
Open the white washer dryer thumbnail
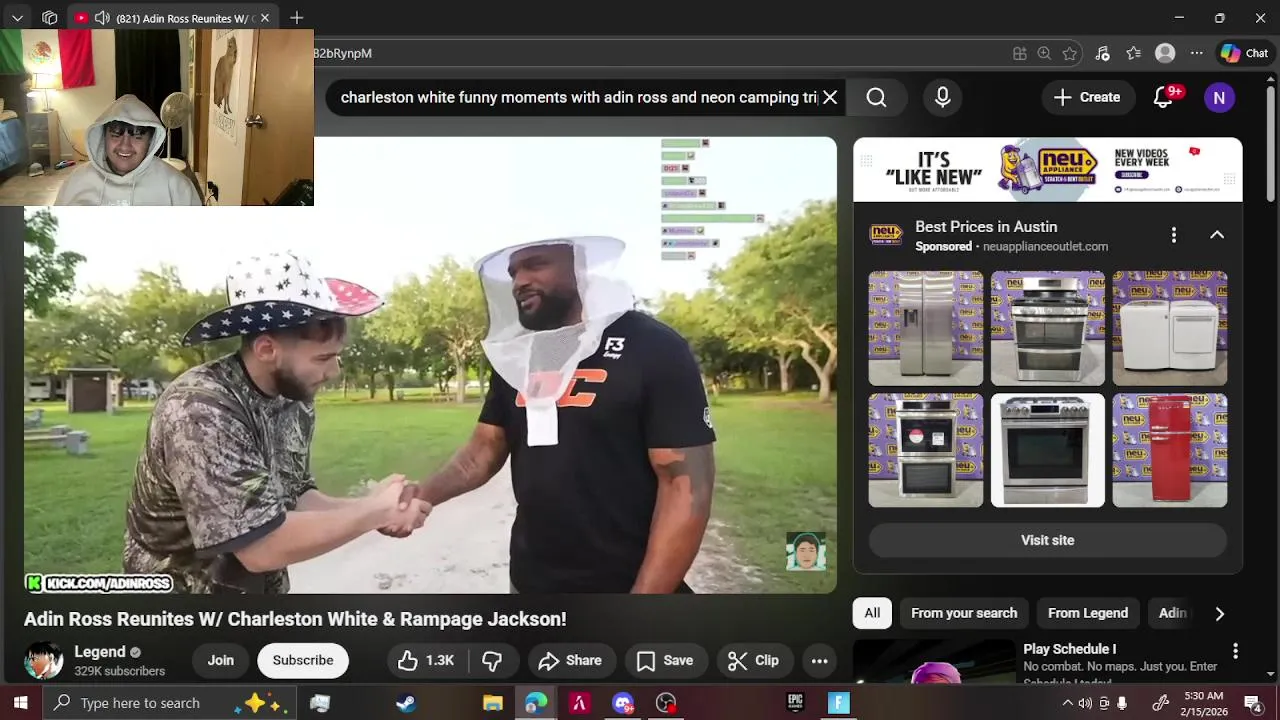[1170, 328]
